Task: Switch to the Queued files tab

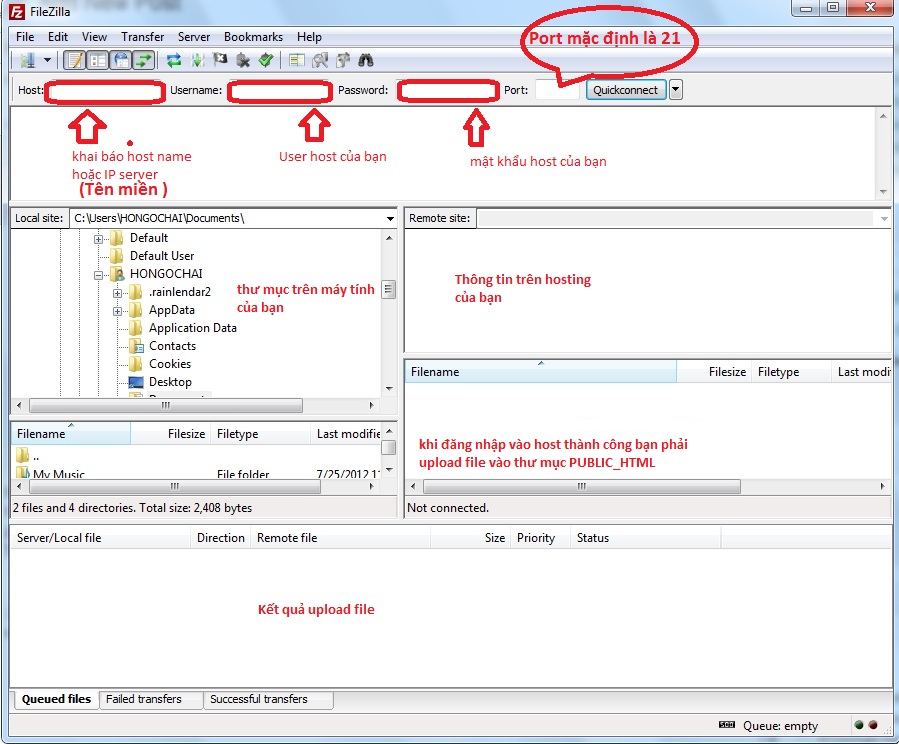Action: 56,699
